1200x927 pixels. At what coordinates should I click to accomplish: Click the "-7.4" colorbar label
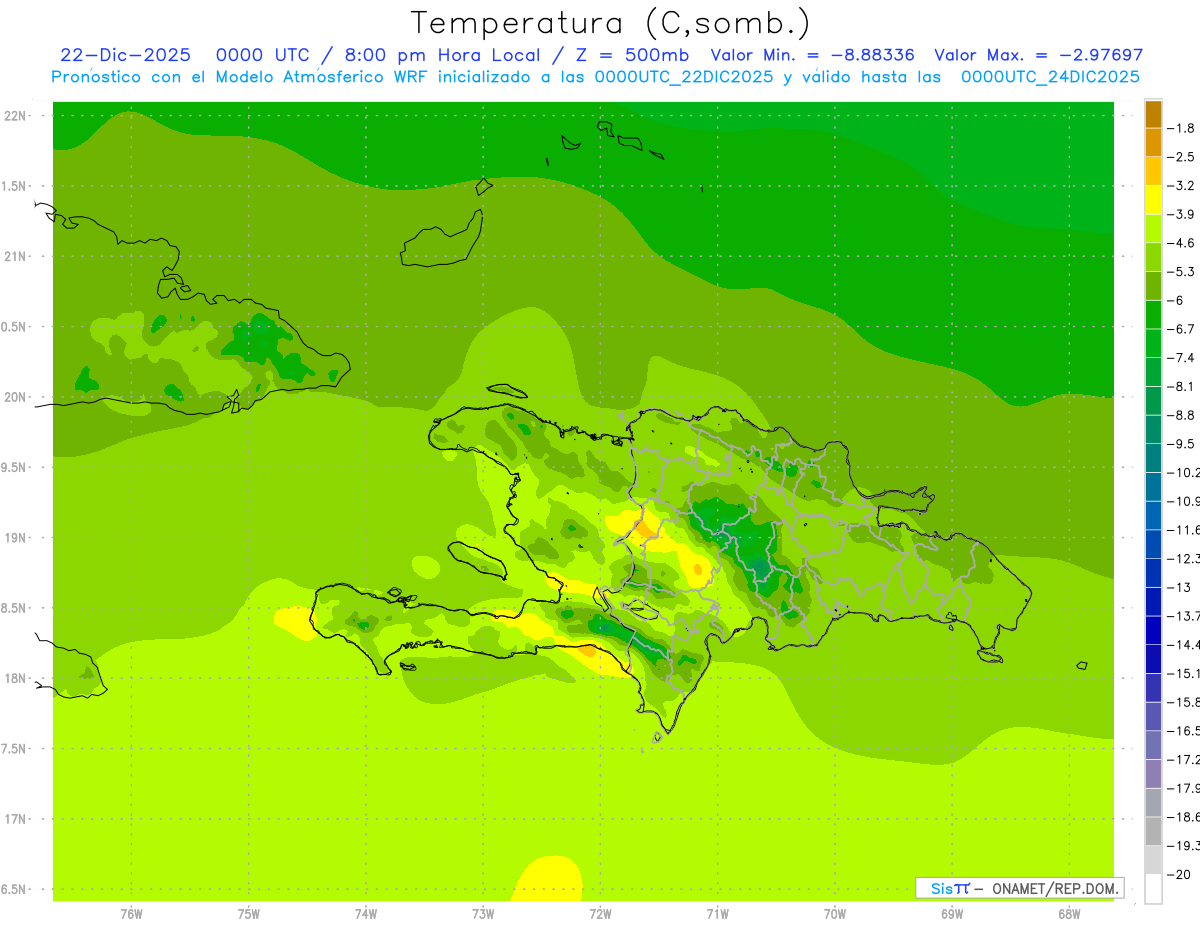coord(1181,357)
